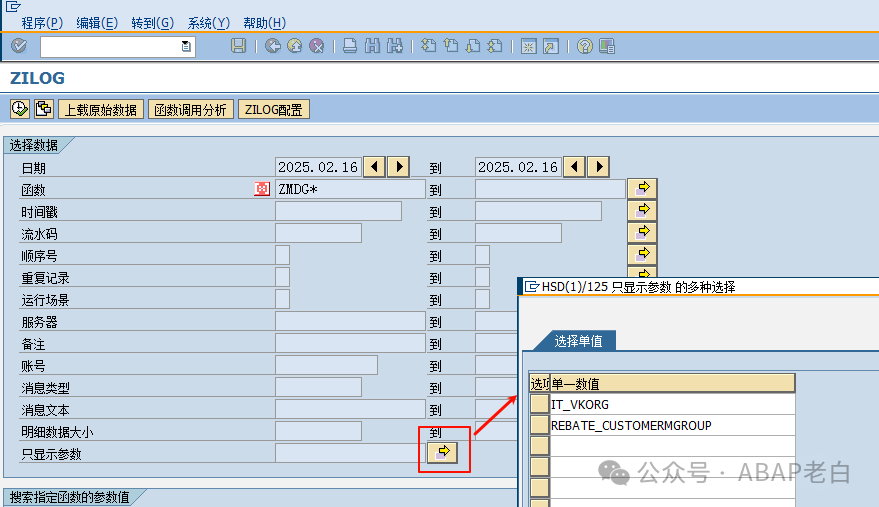Image resolution: width=879 pixels, height=507 pixels.
Task: Click the 消息文本 from input field
Action: coord(350,409)
